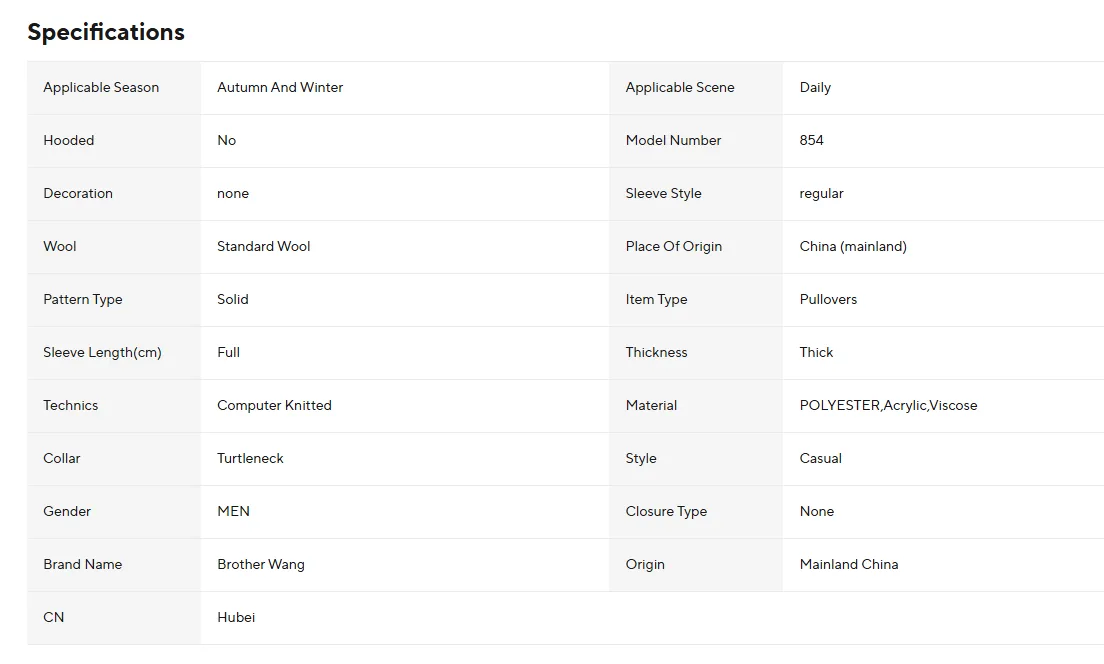Select the Thick thickness value
The height and width of the screenshot is (664, 1104).
coord(816,353)
